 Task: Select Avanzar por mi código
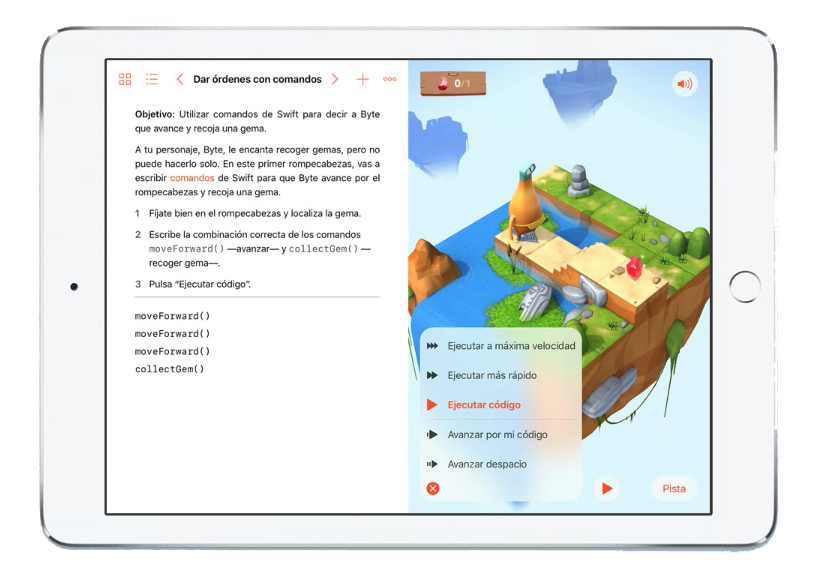click(501, 434)
